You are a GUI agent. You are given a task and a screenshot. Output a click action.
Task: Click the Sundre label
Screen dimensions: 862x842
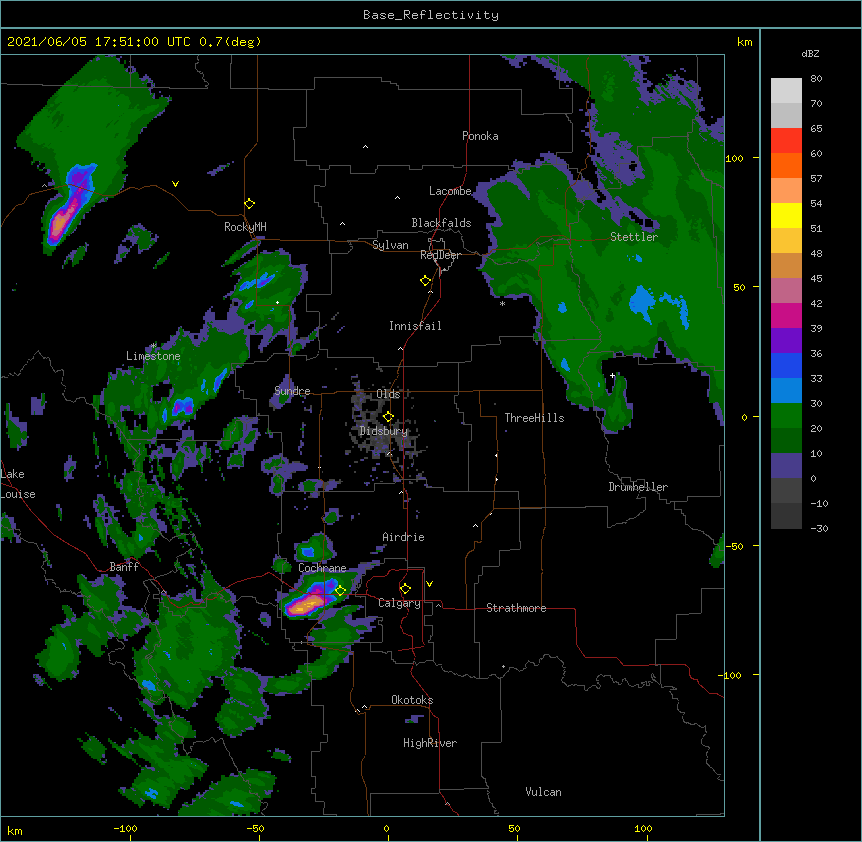point(292,391)
